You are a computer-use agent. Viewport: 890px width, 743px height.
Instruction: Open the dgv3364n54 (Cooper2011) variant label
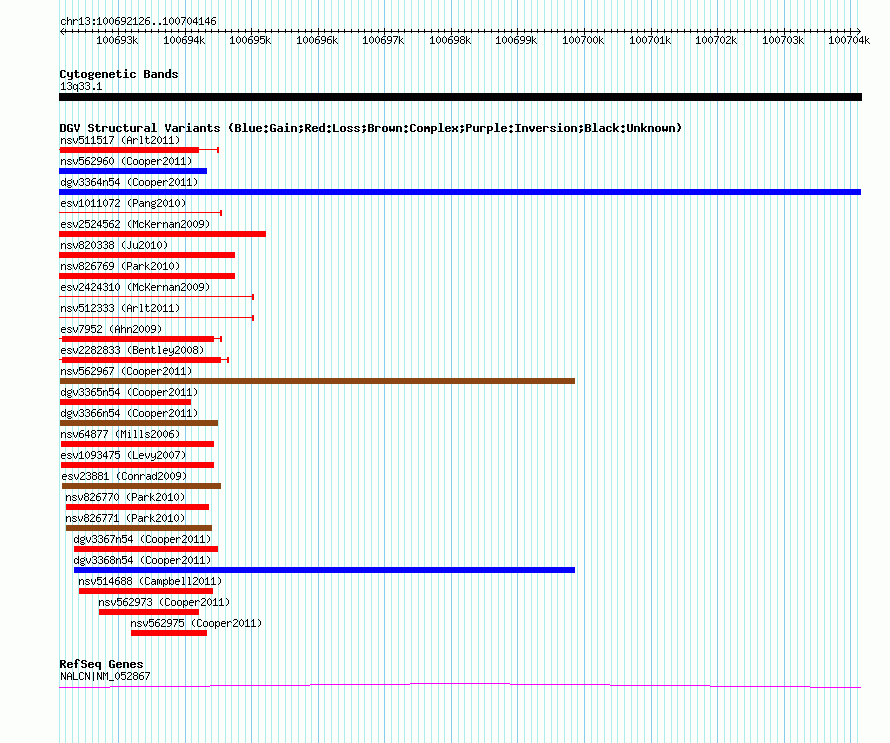click(129, 182)
